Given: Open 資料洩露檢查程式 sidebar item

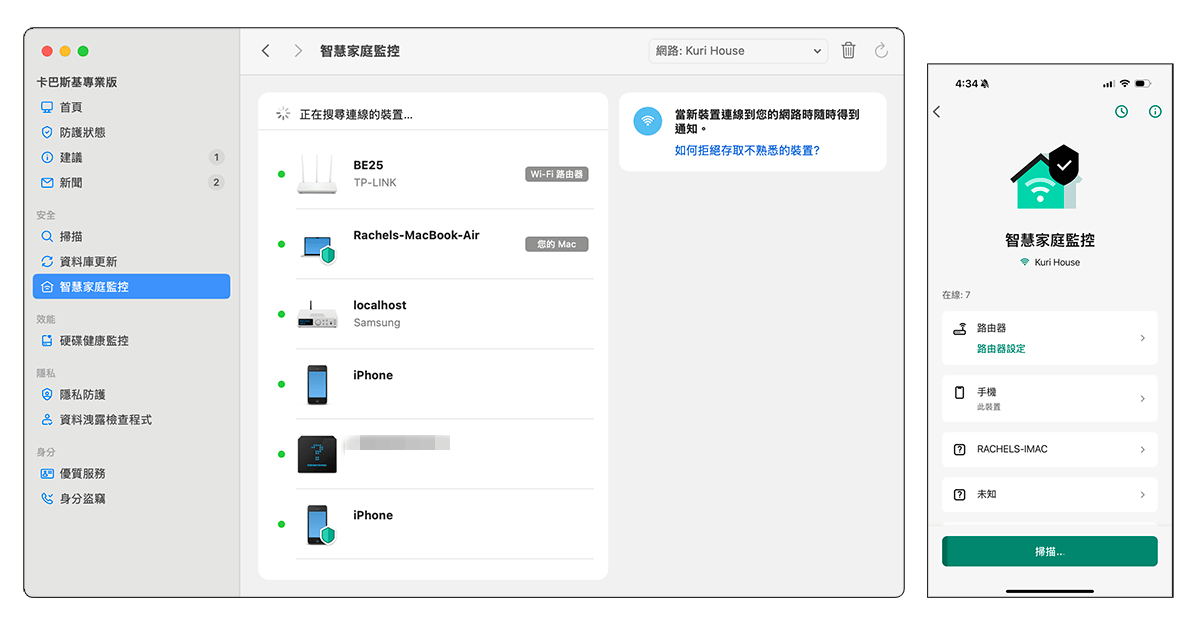Looking at the screenshot, I should [131, 420].
